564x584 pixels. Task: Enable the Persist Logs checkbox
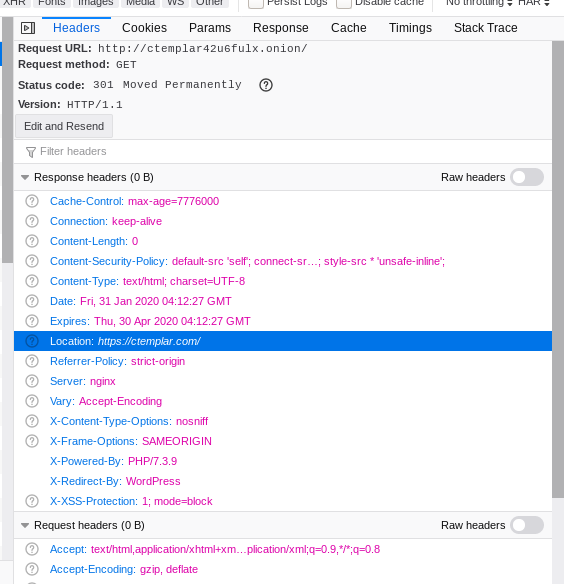pyautogui.click(x=256, y=3)
